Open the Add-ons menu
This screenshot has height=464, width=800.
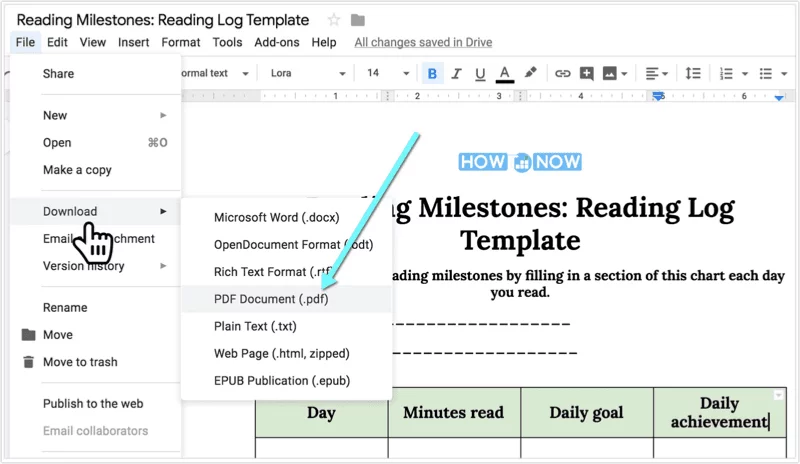click(x=277, y=42)
